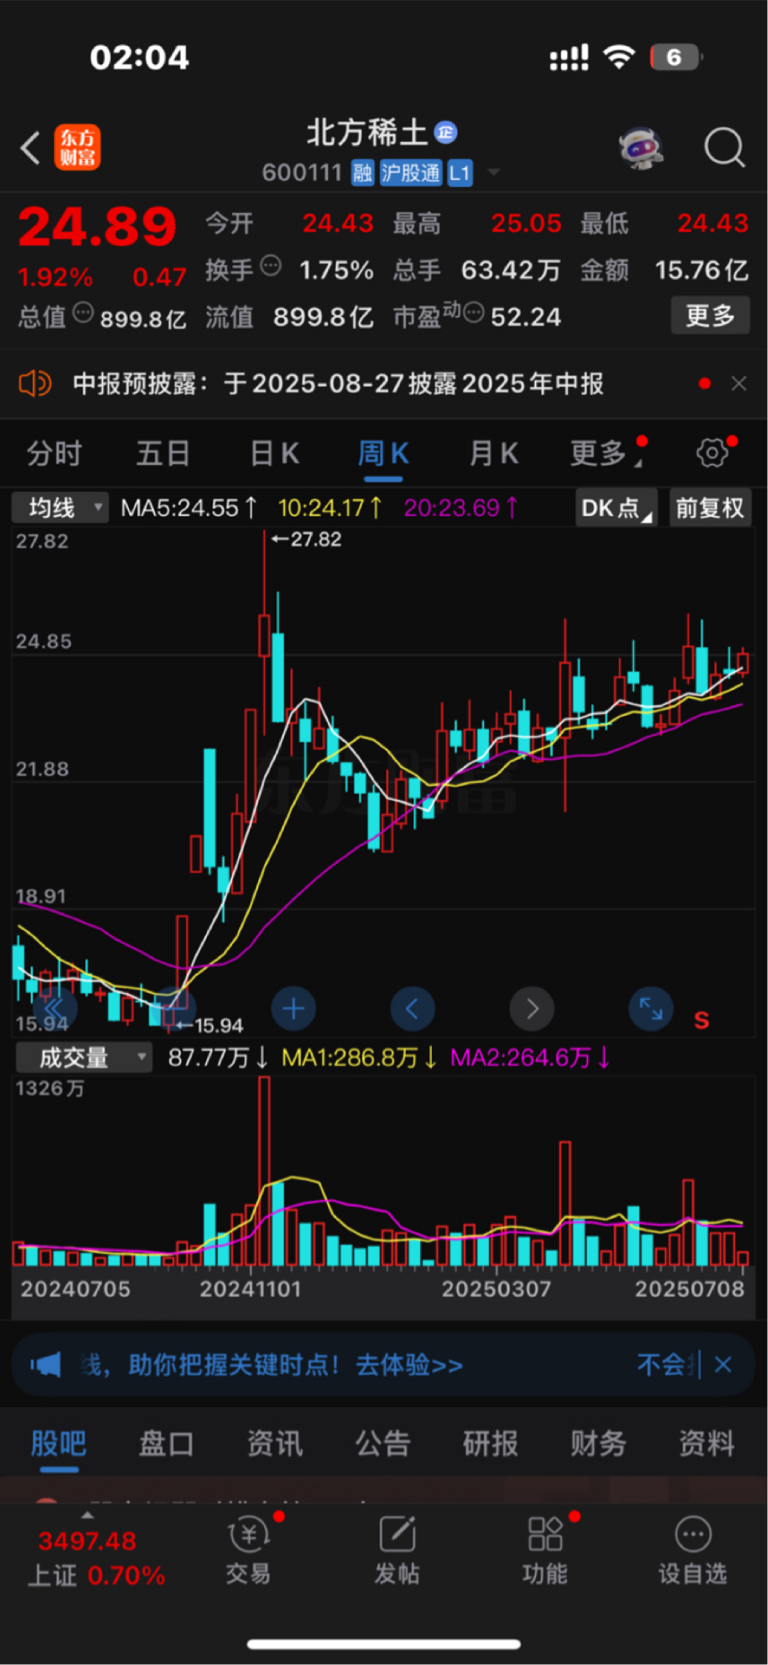Image resolution: width=768 pixels, height=1665 pixels.
Task: Open 交易 trading icon
Action: (248, 1552)
